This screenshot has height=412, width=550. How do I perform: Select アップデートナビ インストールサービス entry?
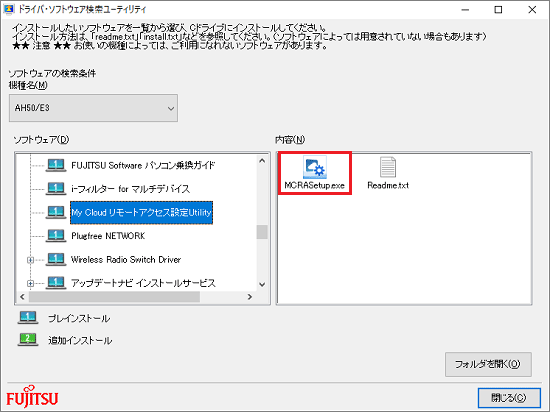tap(143, 283)
